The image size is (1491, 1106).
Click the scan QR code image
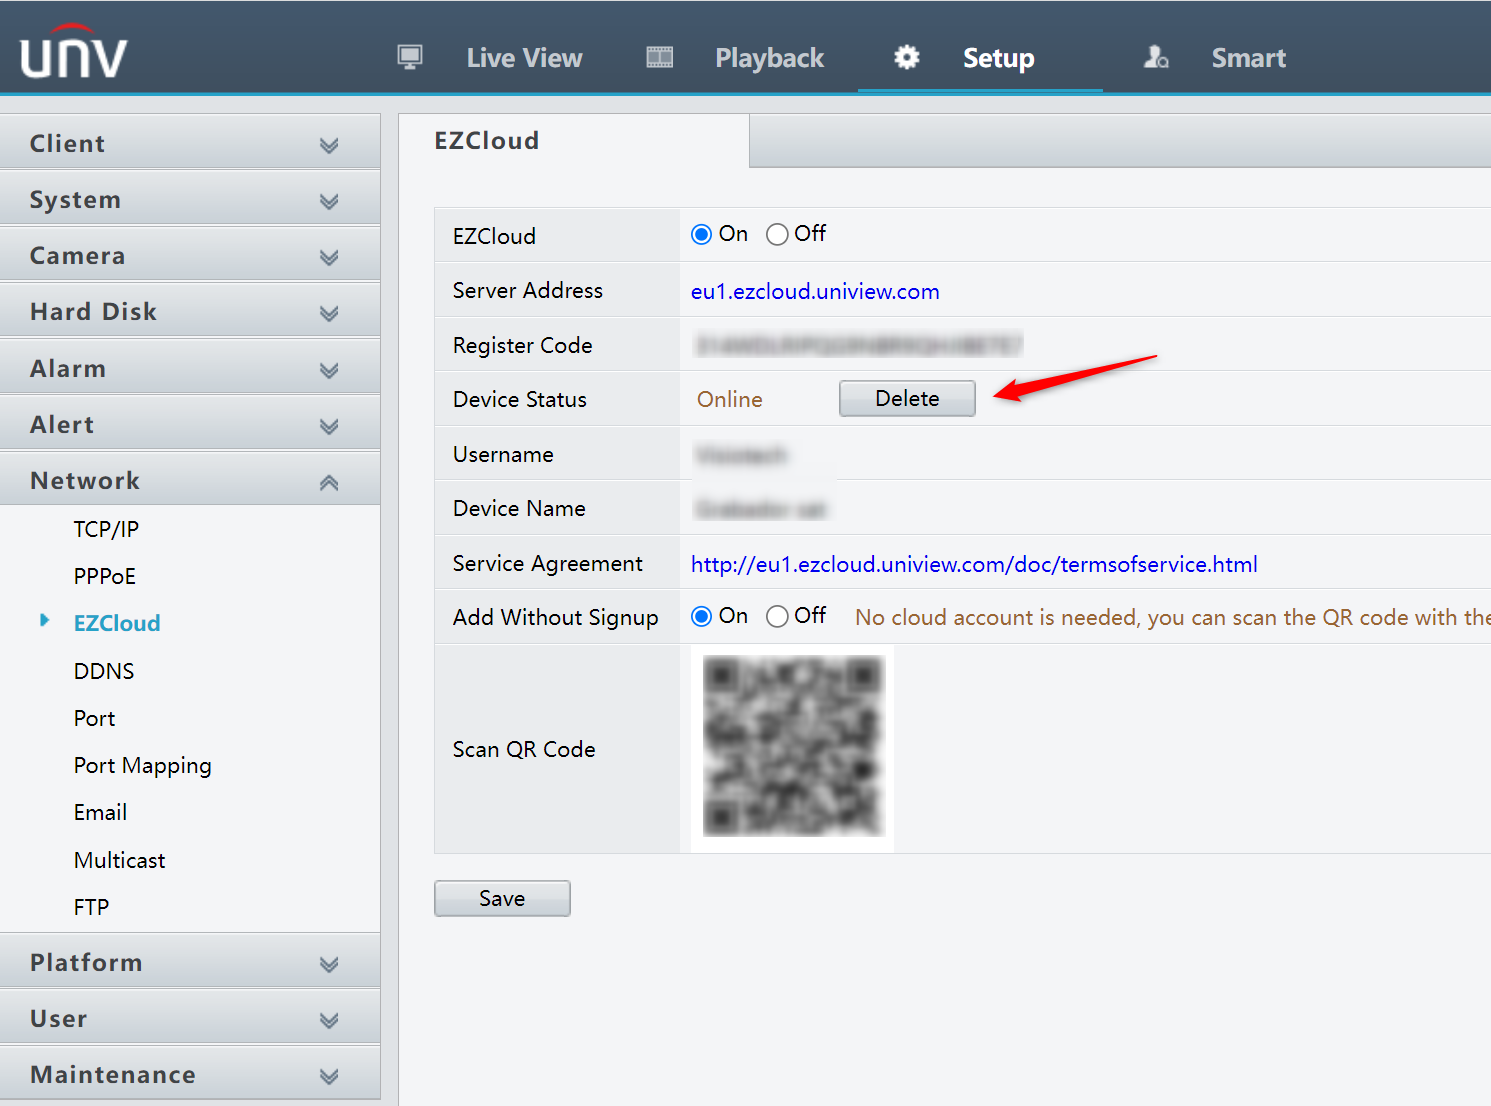pos(793,746)
